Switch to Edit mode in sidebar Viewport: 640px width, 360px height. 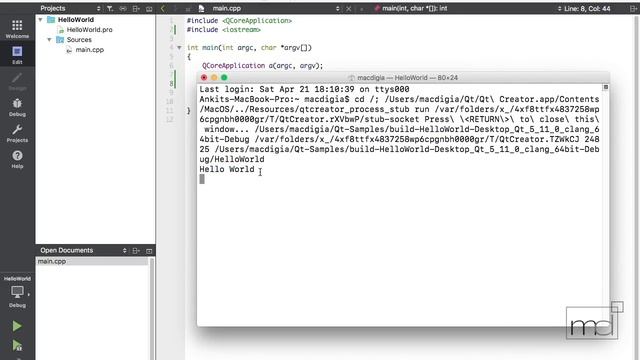[17, 55]
